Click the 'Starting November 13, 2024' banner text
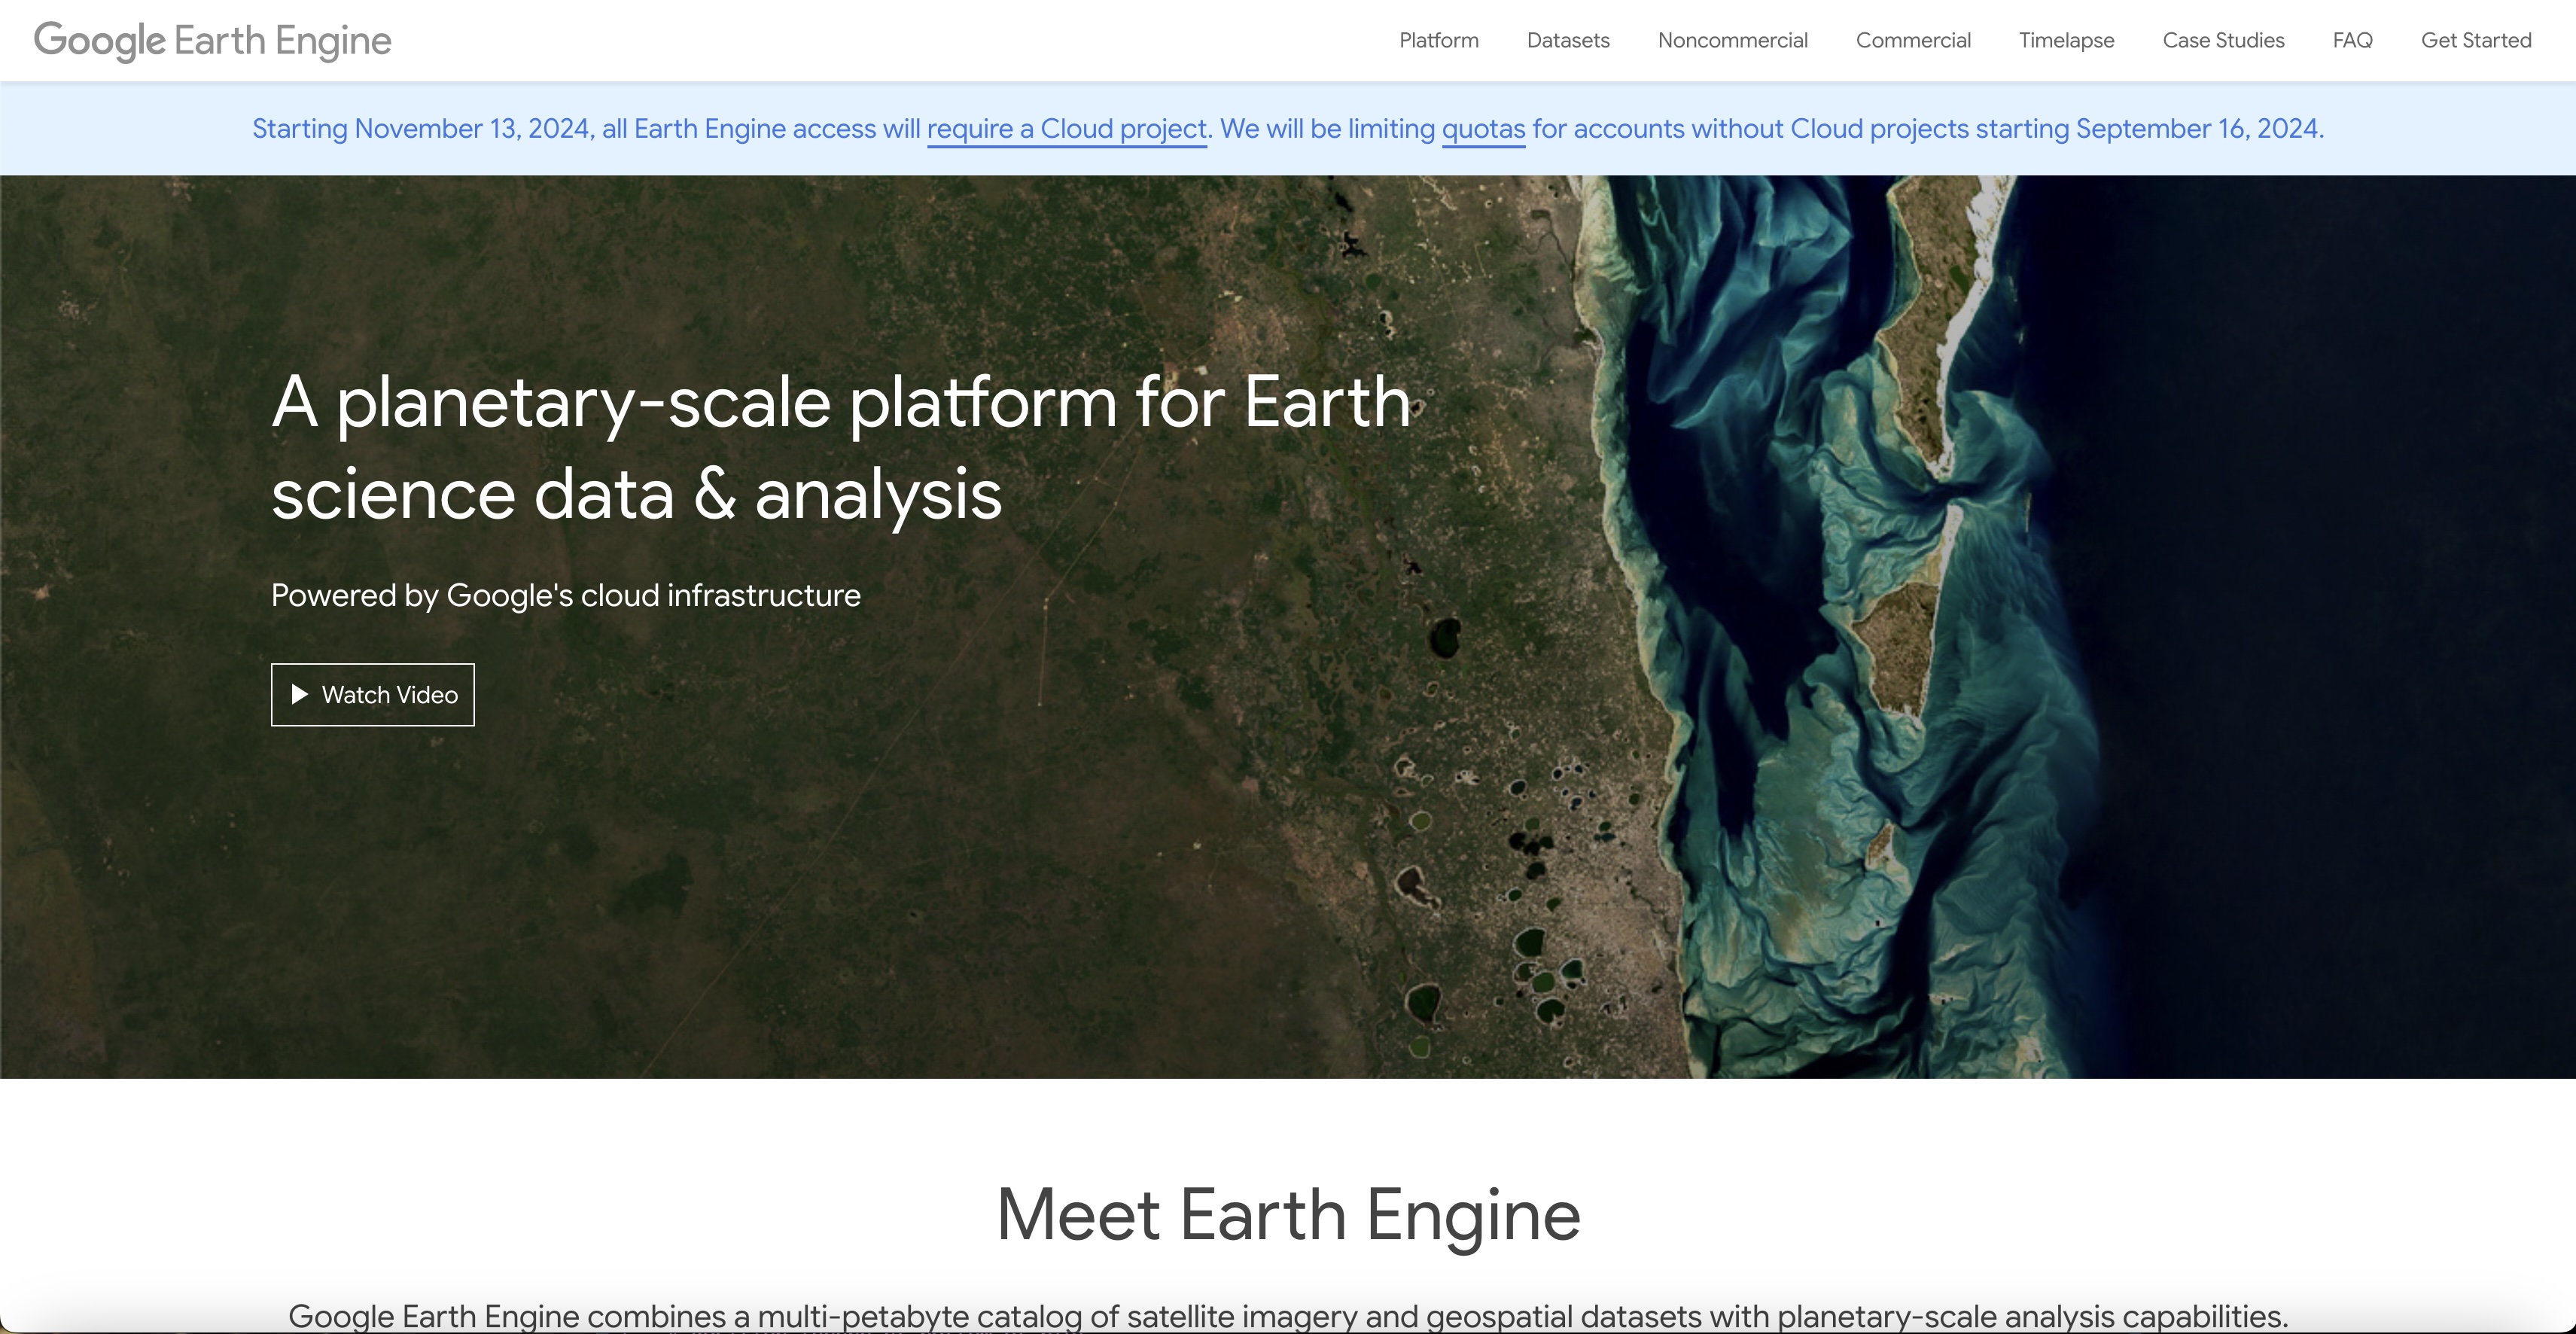This screenshot has height=1334, width=2576. click(1288, 129)
